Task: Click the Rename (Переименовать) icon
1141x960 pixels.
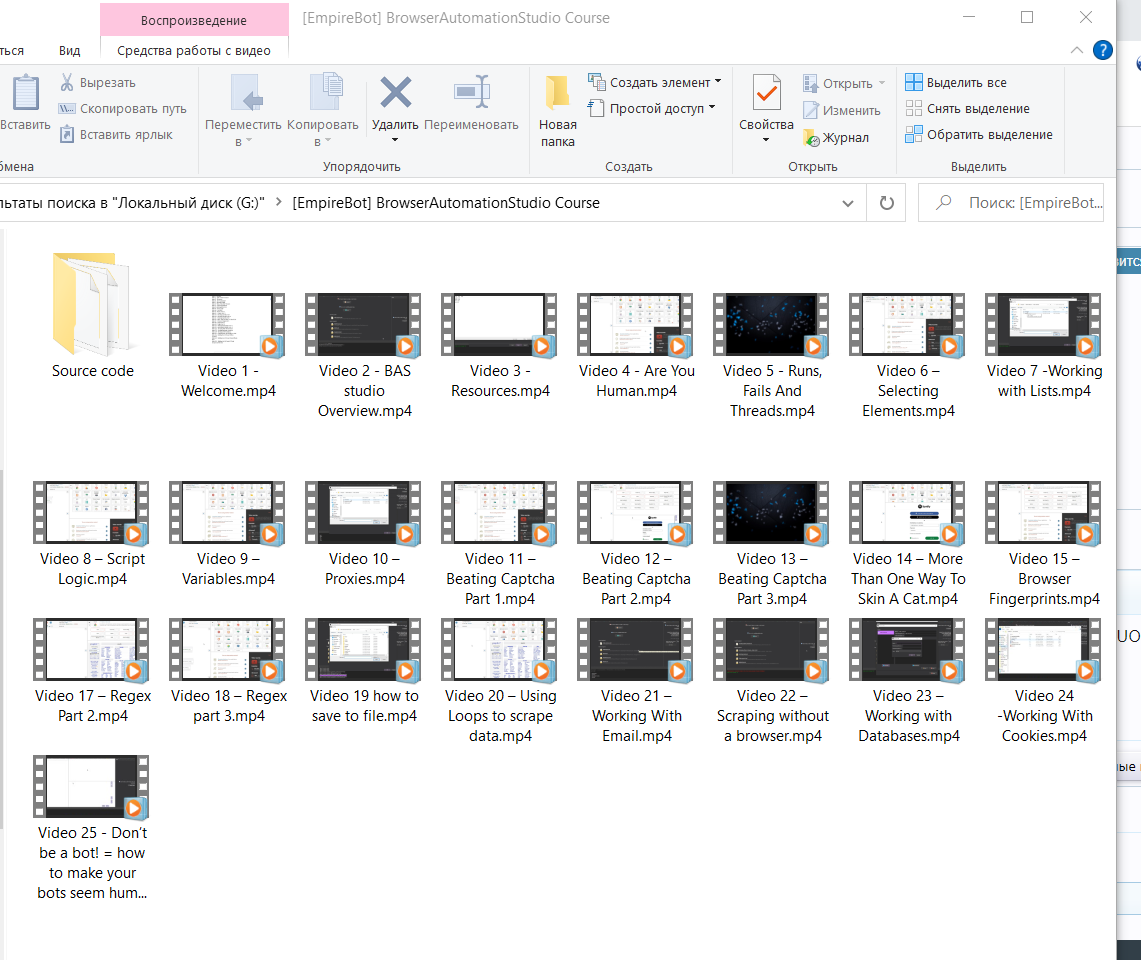Action: (x=471, y=94)
